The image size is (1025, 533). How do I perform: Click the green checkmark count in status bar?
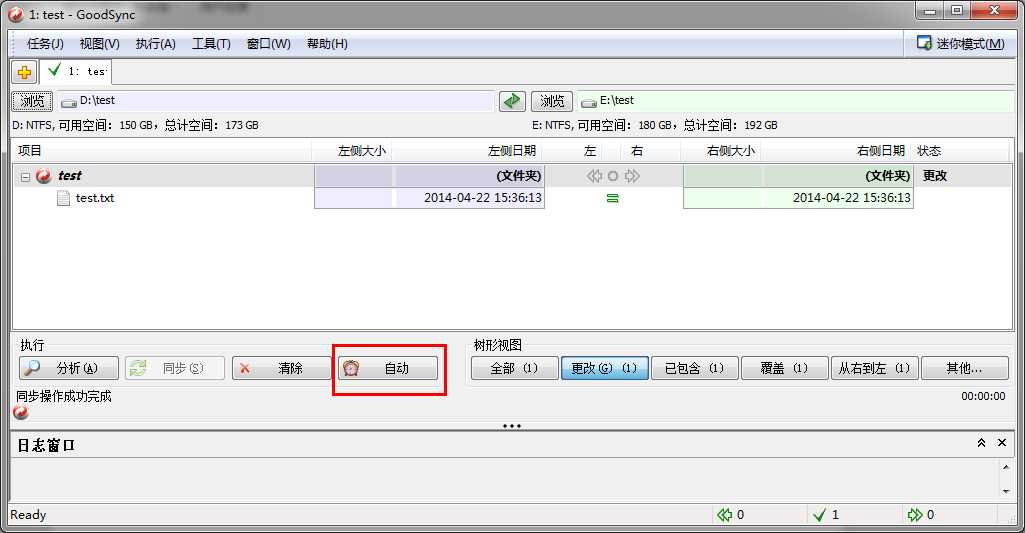point(820,515)
